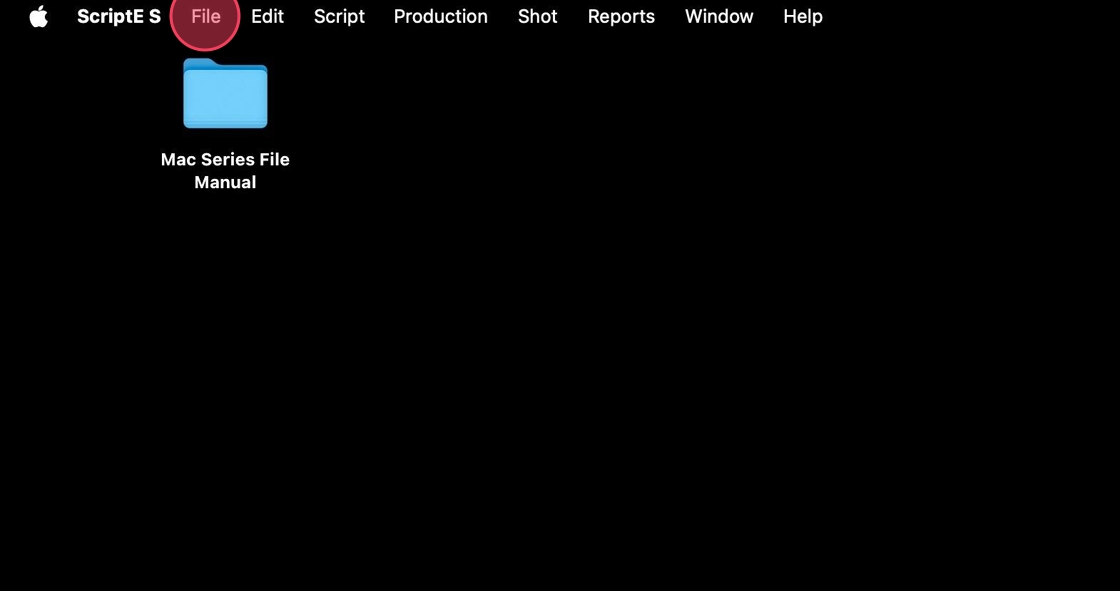
Task: Open the File menu
Action: (206, 16)
